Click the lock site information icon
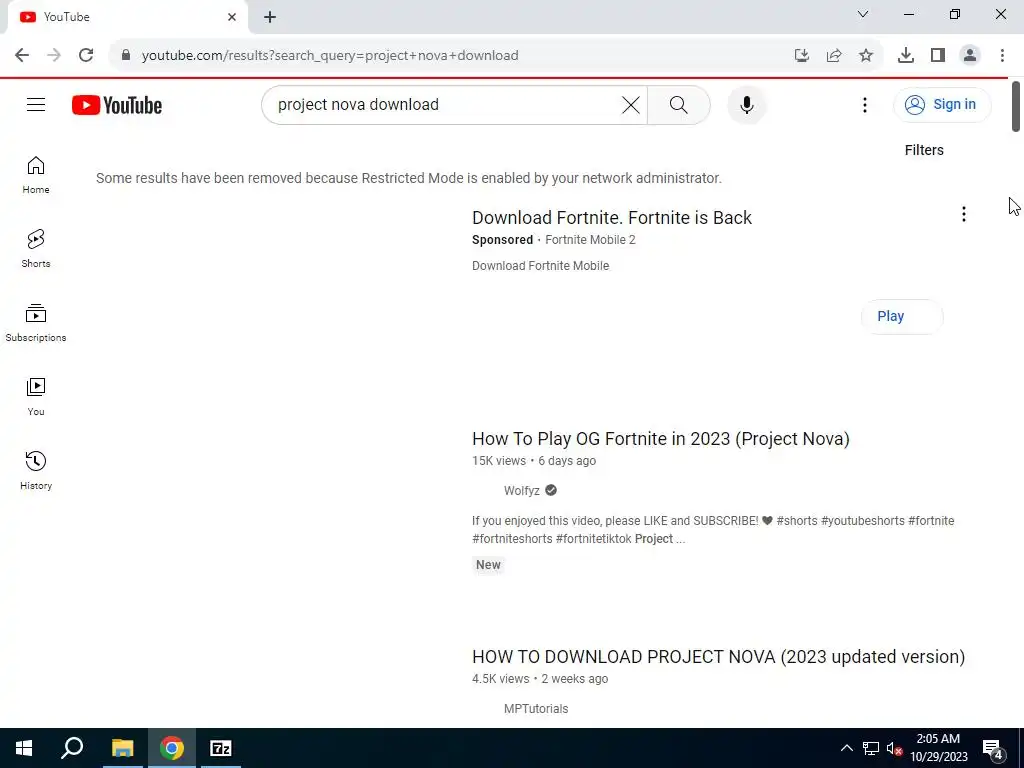Image resolution: width=1024 pixels, height=768 pixels. [x=126, y=56]
